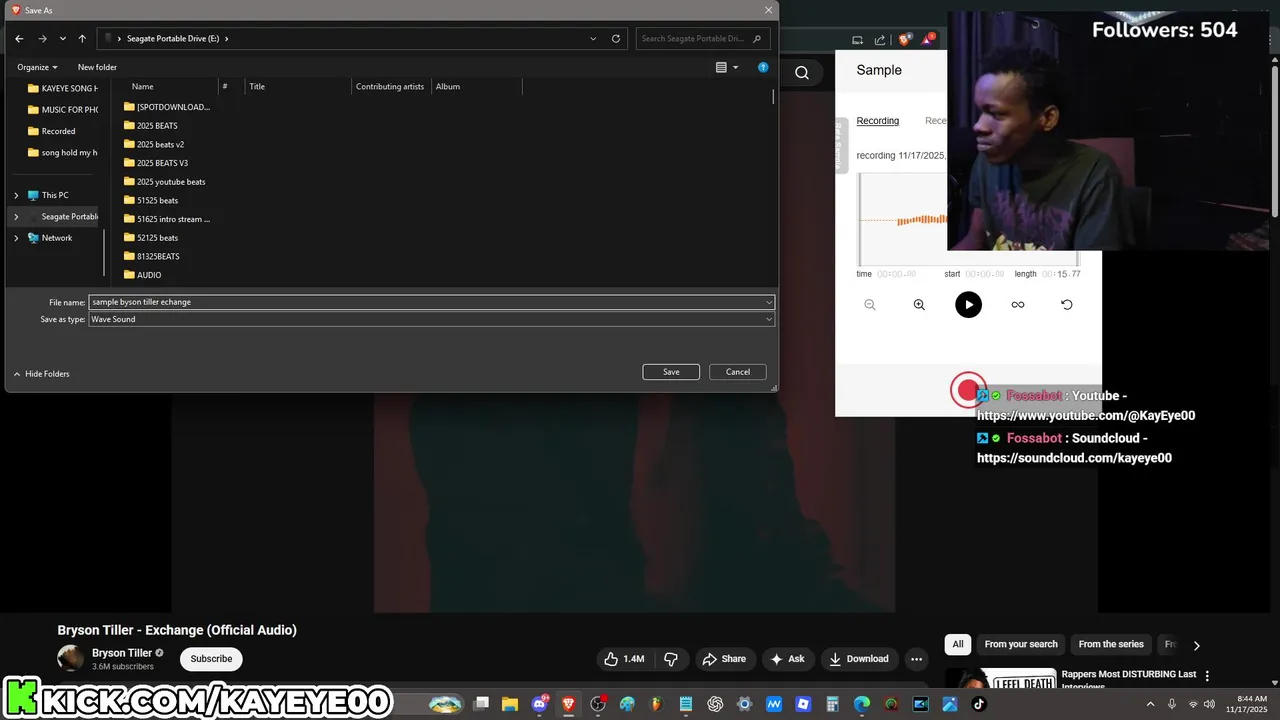Open the Save as type combo box

coord(432,319)
